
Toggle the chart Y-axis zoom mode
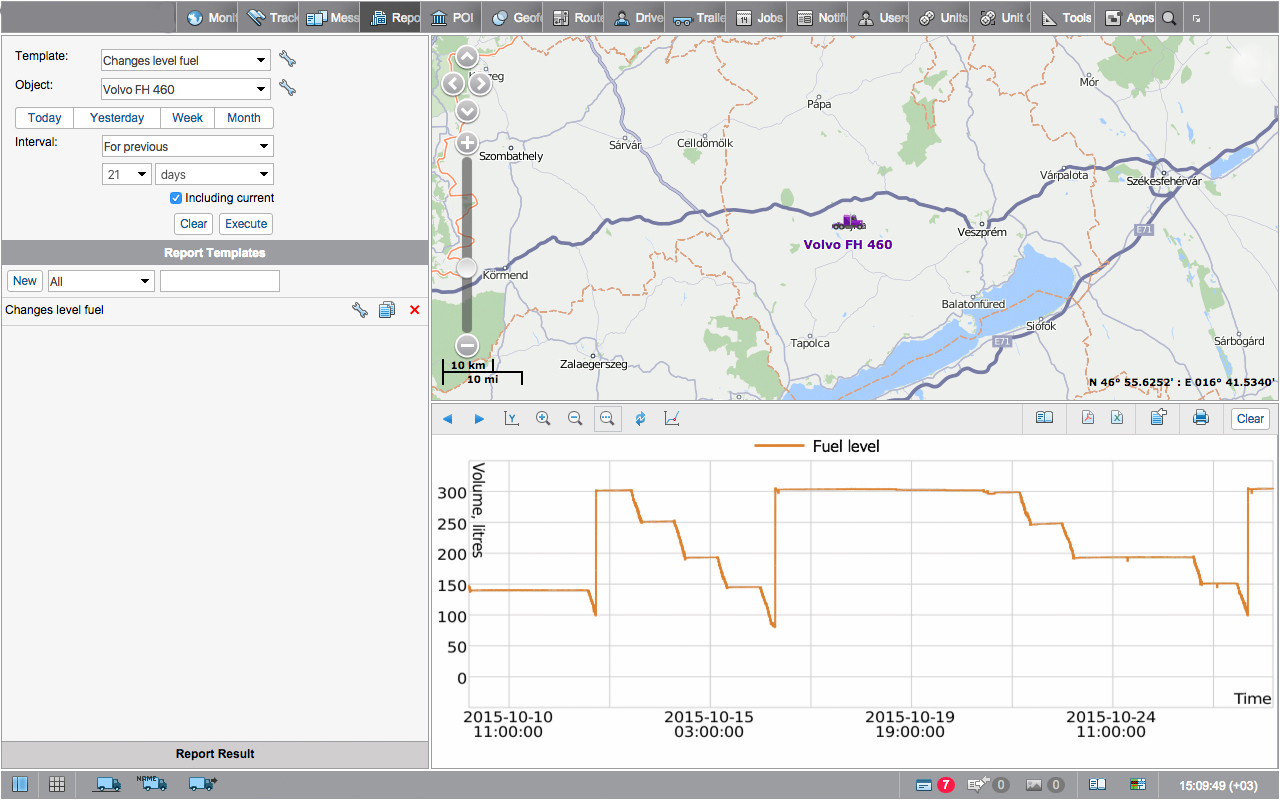(511, 419)
